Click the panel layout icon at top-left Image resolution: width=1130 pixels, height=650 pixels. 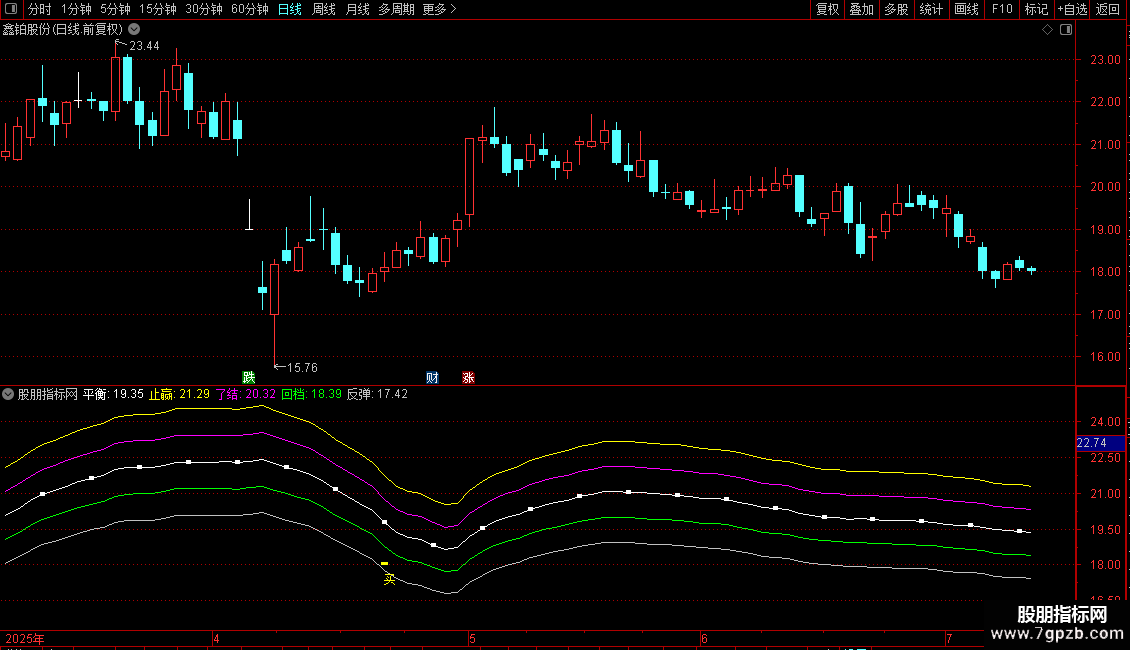11,9
